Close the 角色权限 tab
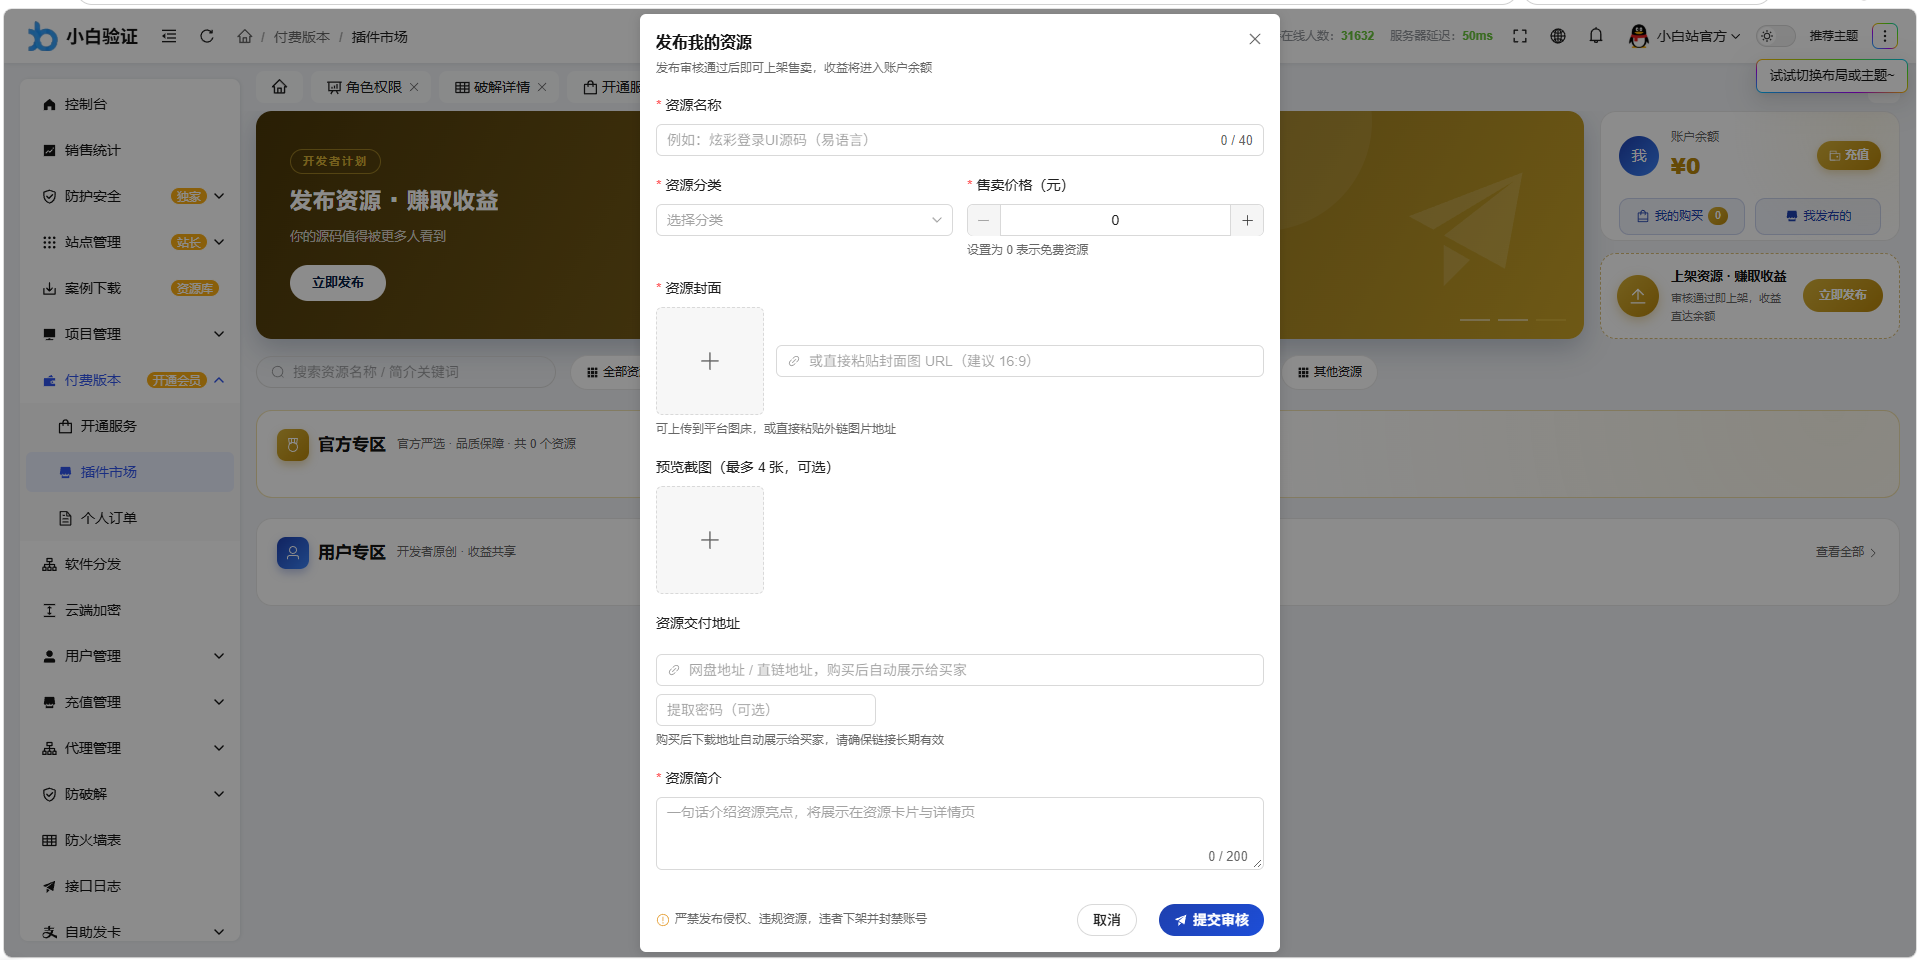This screenshot has height=960, width=1919. point(414,87)
